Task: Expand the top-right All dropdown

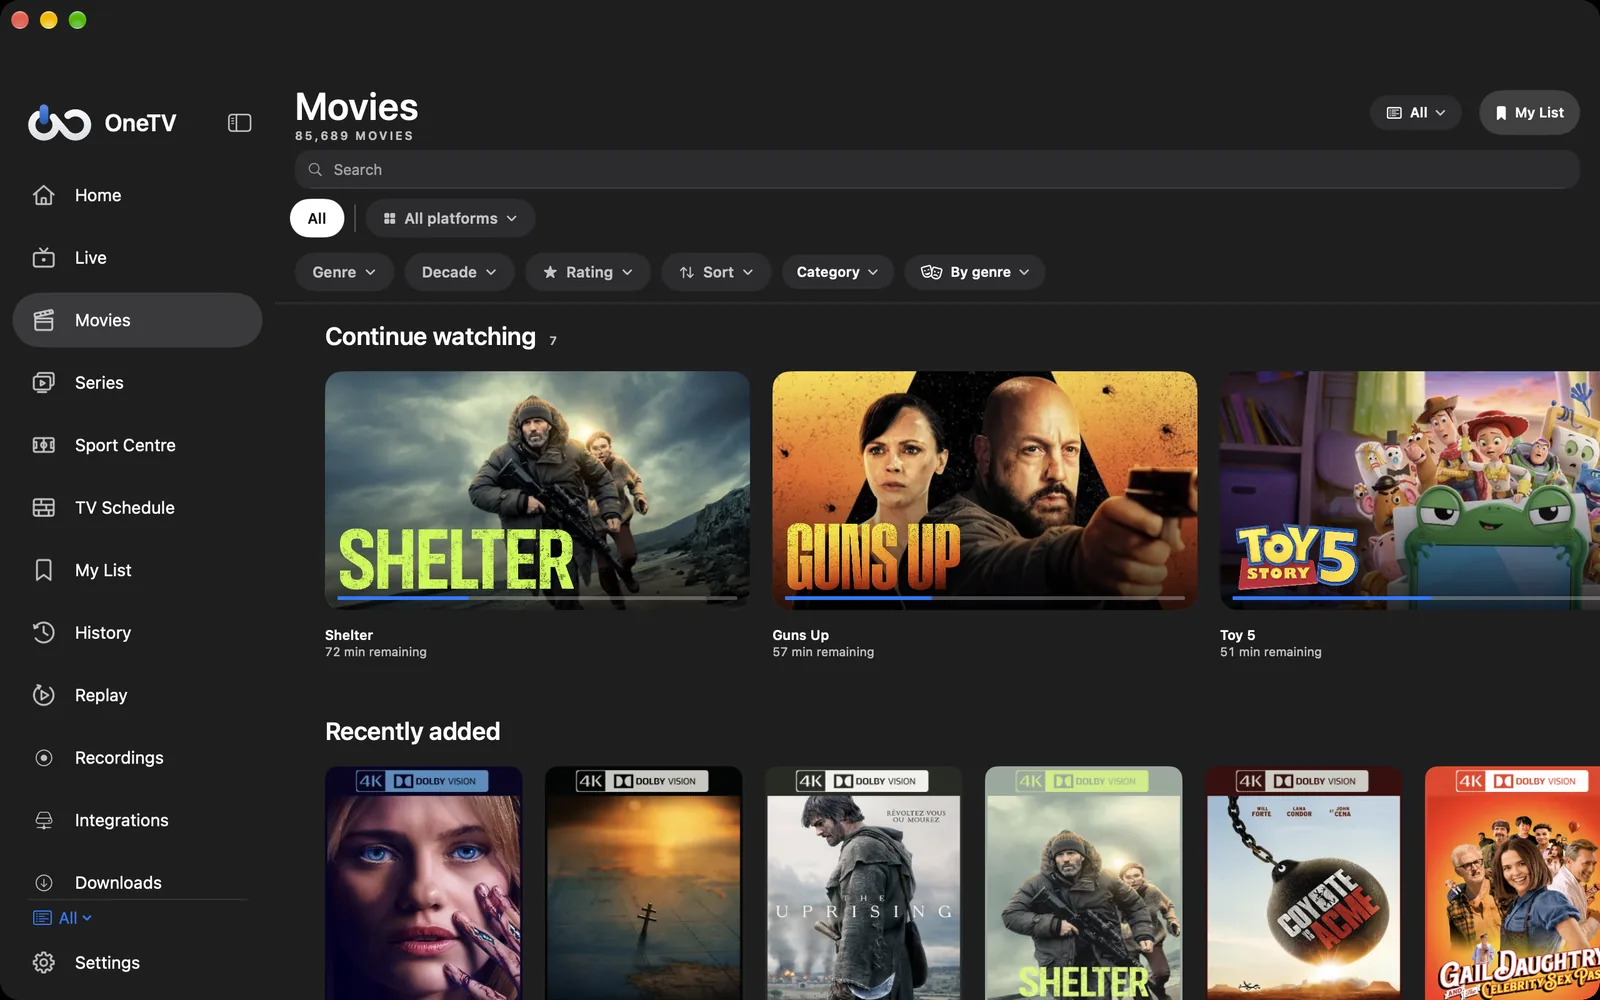Action: pyautogui.click(x=1416, y=113)
